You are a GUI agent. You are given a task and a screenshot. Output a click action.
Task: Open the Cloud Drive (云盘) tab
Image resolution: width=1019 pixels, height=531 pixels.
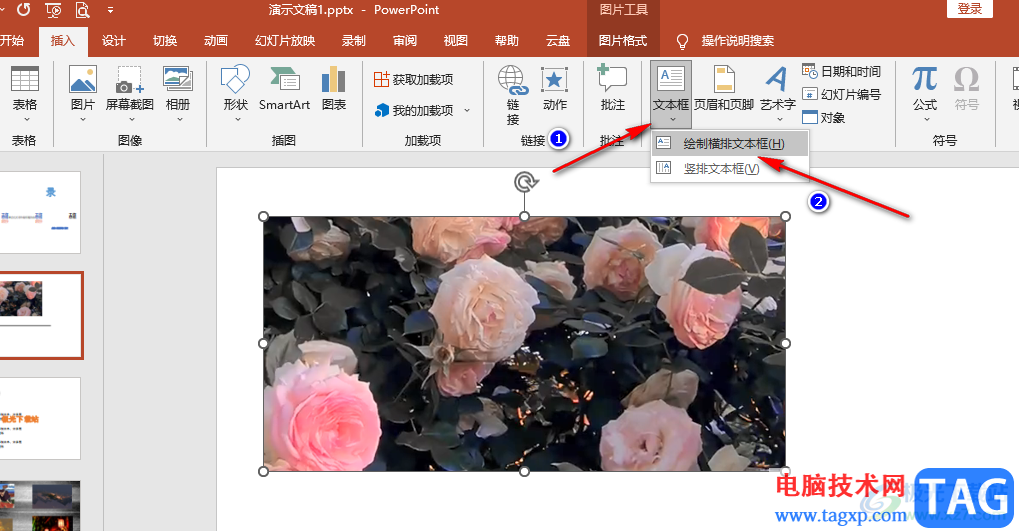coord(558,41)
